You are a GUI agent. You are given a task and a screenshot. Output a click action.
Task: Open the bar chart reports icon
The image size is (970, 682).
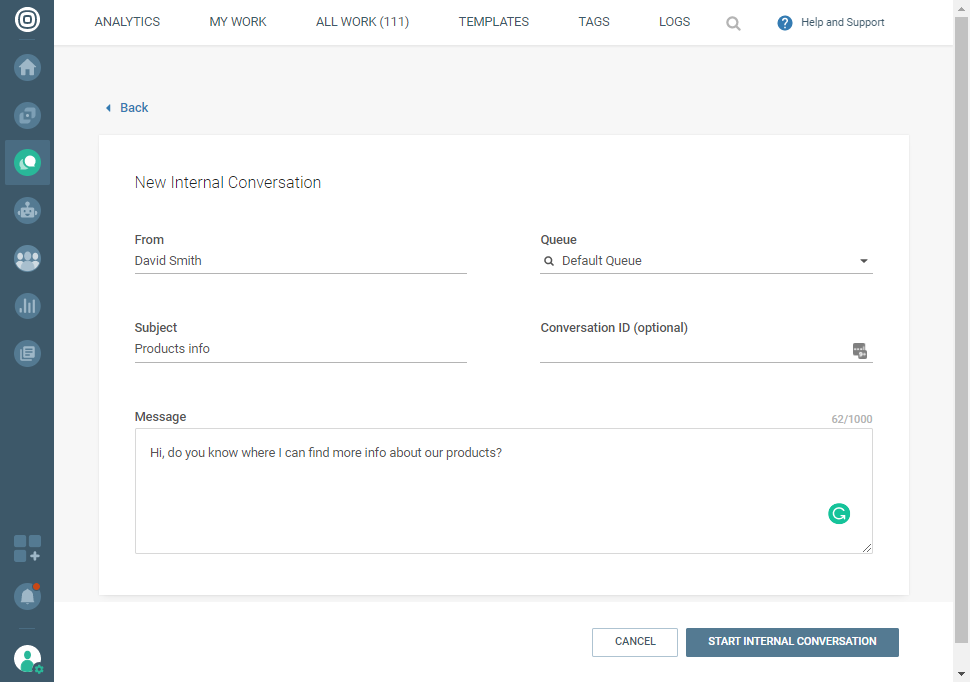(x=27, y=306)
